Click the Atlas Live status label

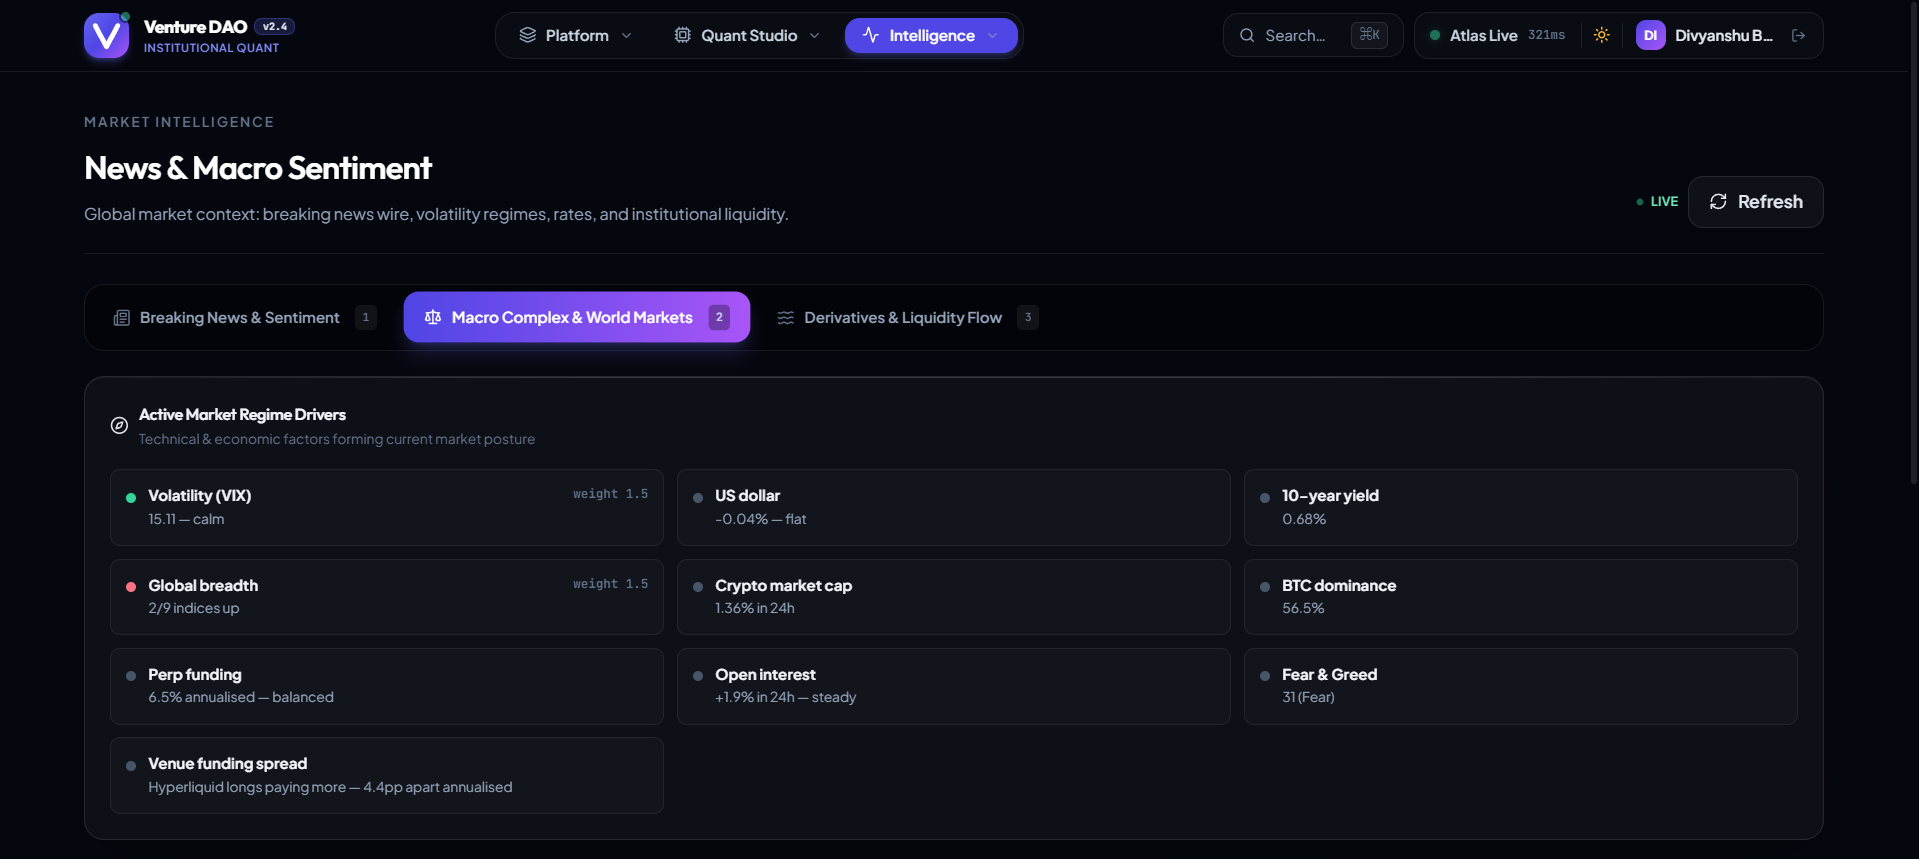[1483, 35]
